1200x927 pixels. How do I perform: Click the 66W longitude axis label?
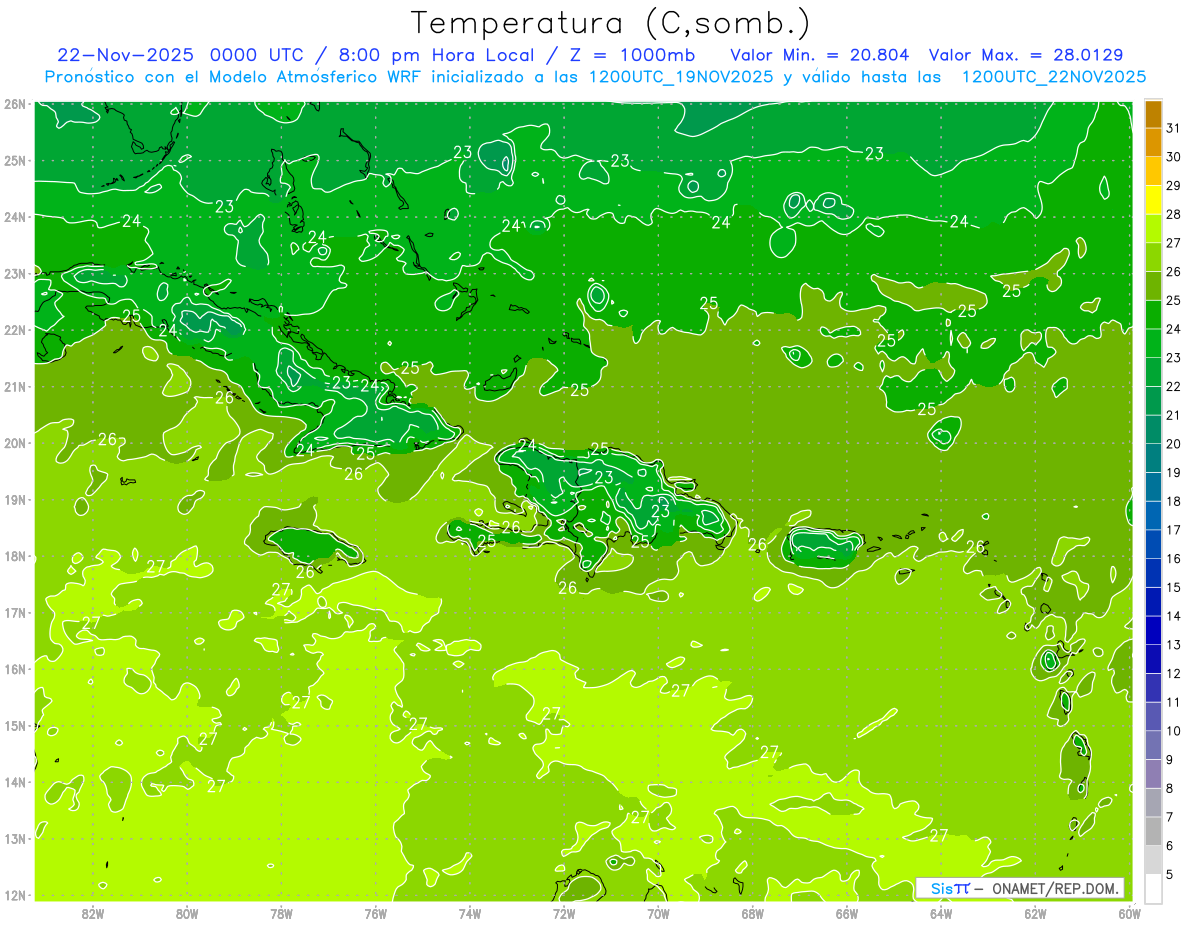pos(847,913)
